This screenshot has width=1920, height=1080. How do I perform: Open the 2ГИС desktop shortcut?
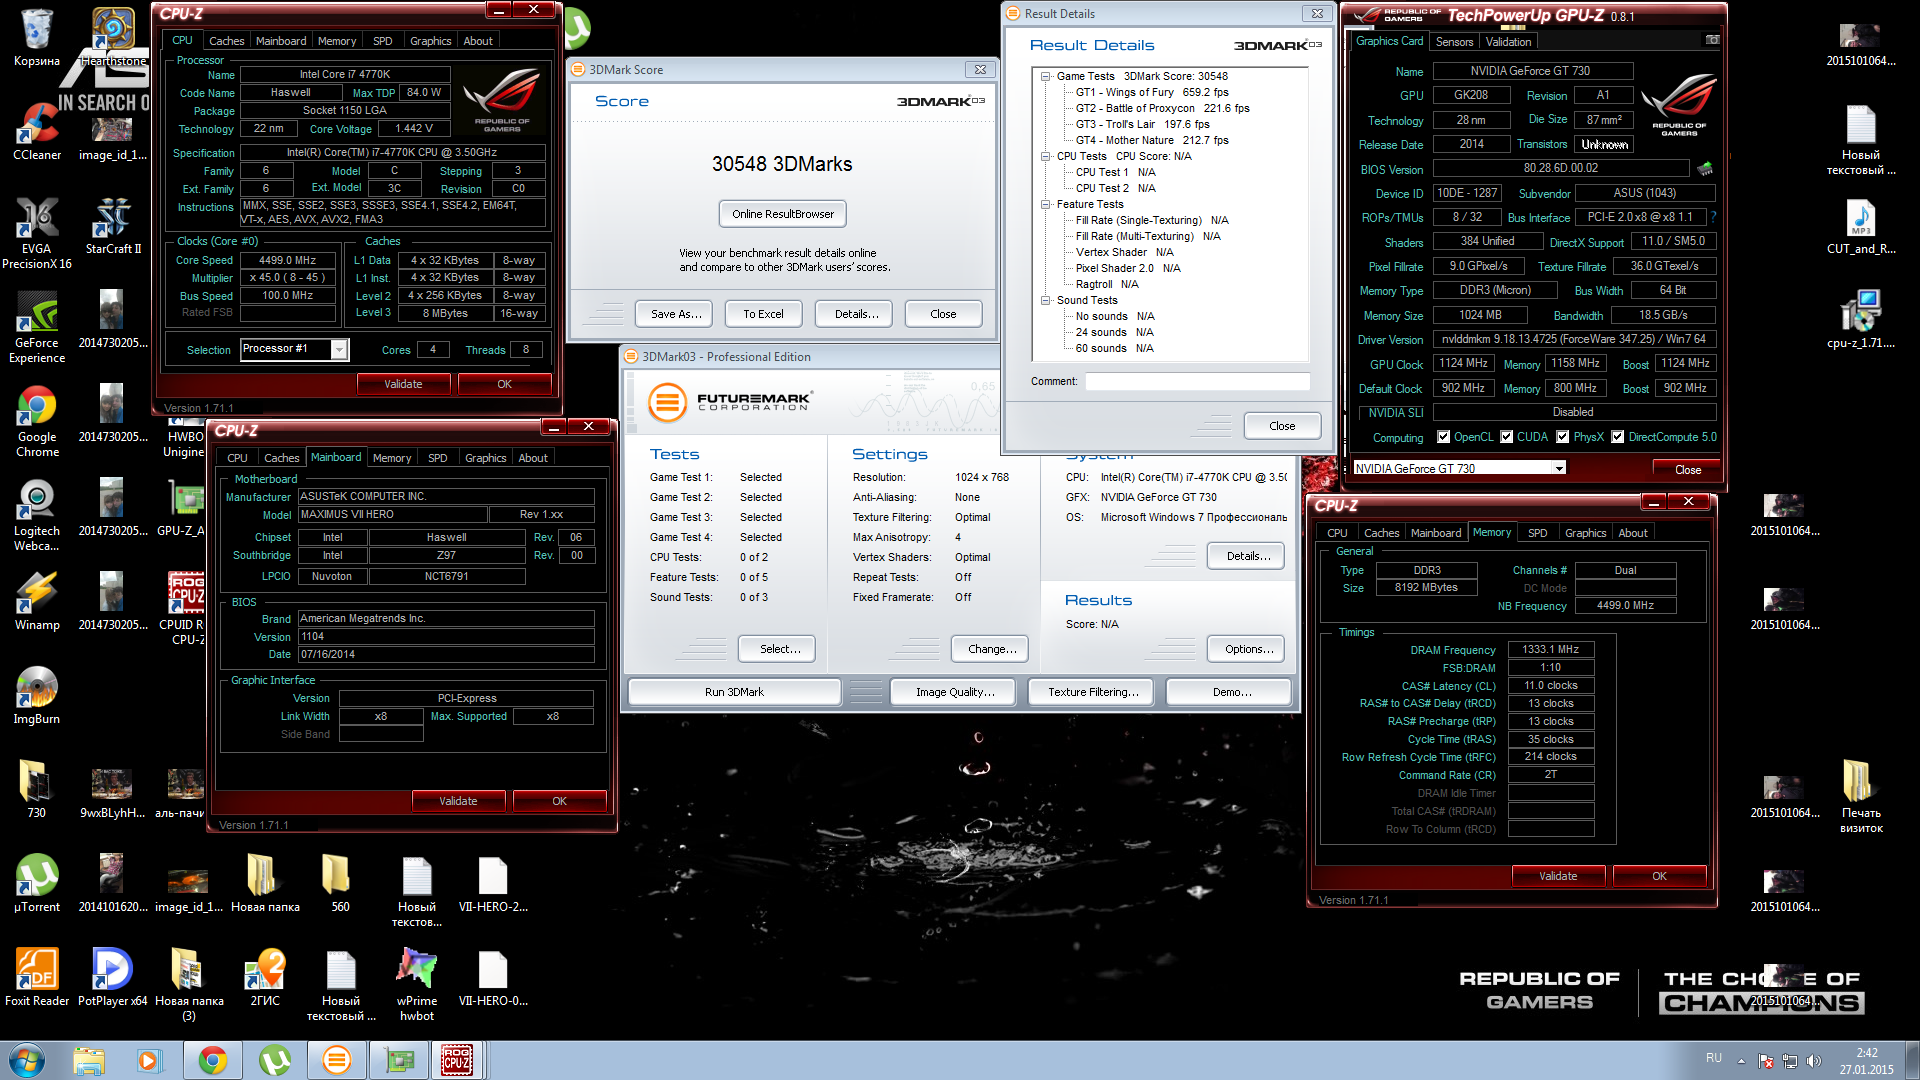(265, 978)
